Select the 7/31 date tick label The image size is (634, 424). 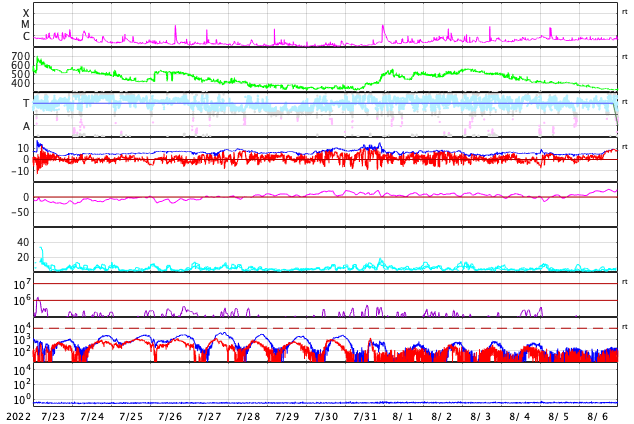pos(365,416)
